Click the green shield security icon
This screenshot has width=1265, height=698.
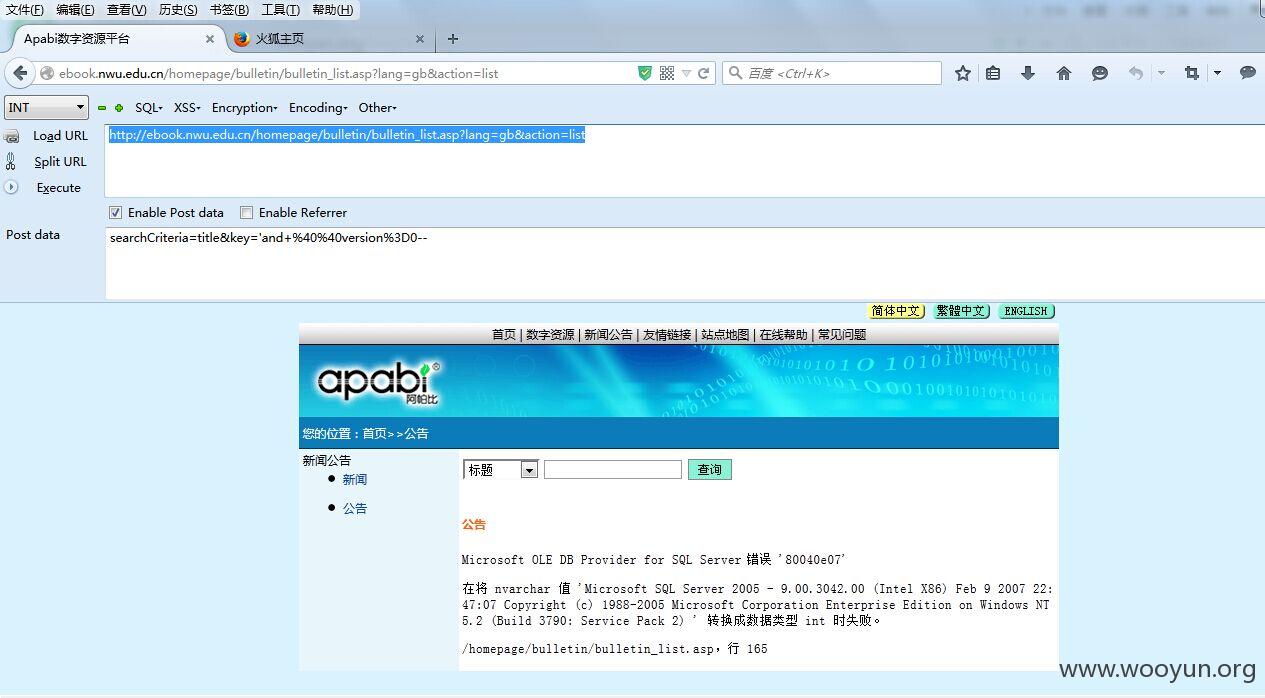click(x=645, y=73)
